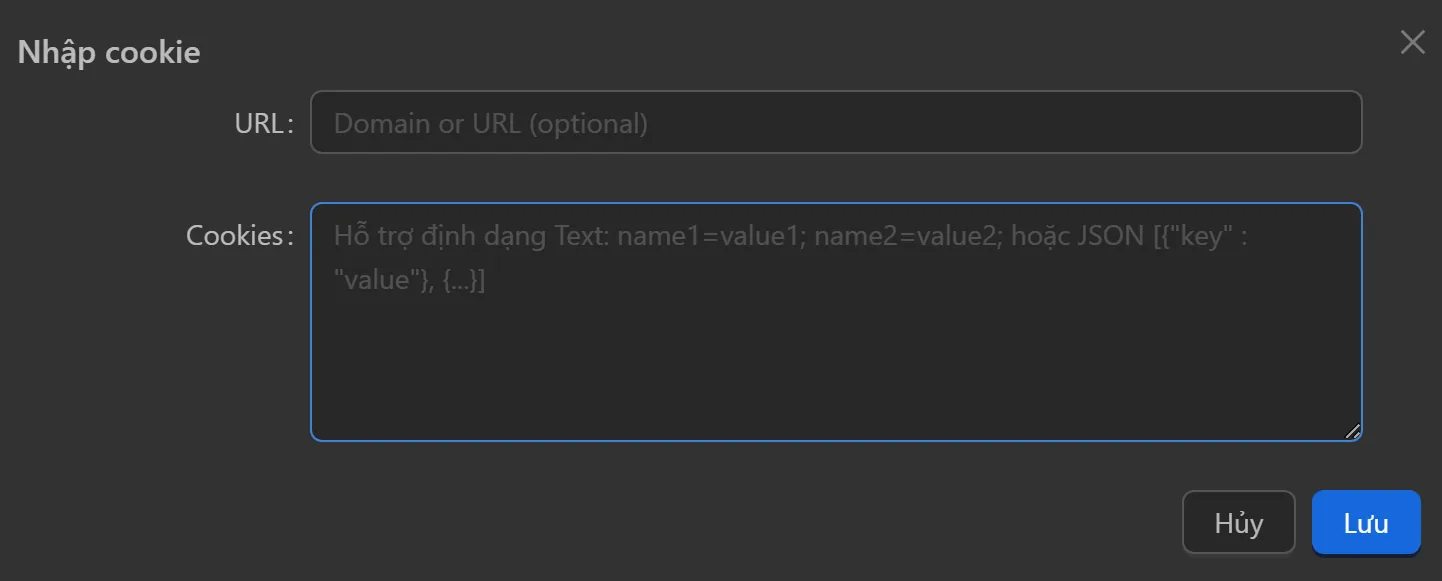Select the Cookies label
The height and width of the screenshot is (581, 1442).
(x=238, y=235)
